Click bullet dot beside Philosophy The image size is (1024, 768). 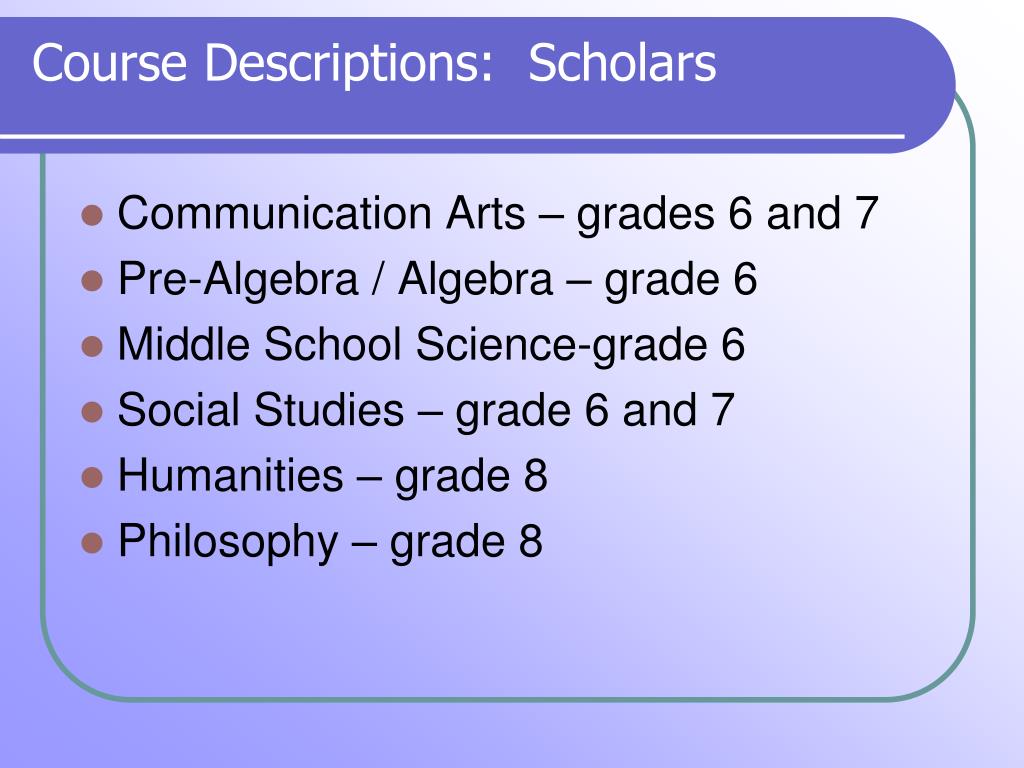click(x=92, y=543)
